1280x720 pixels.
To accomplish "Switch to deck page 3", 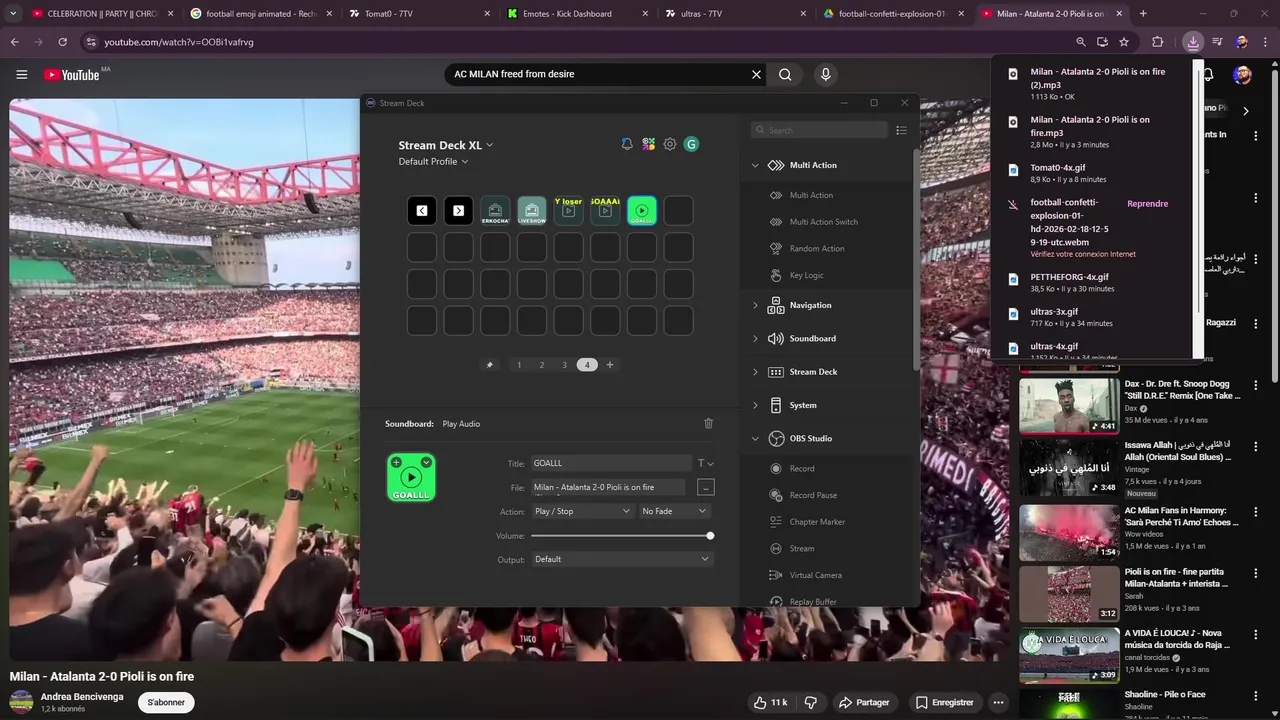I will 564,365.
